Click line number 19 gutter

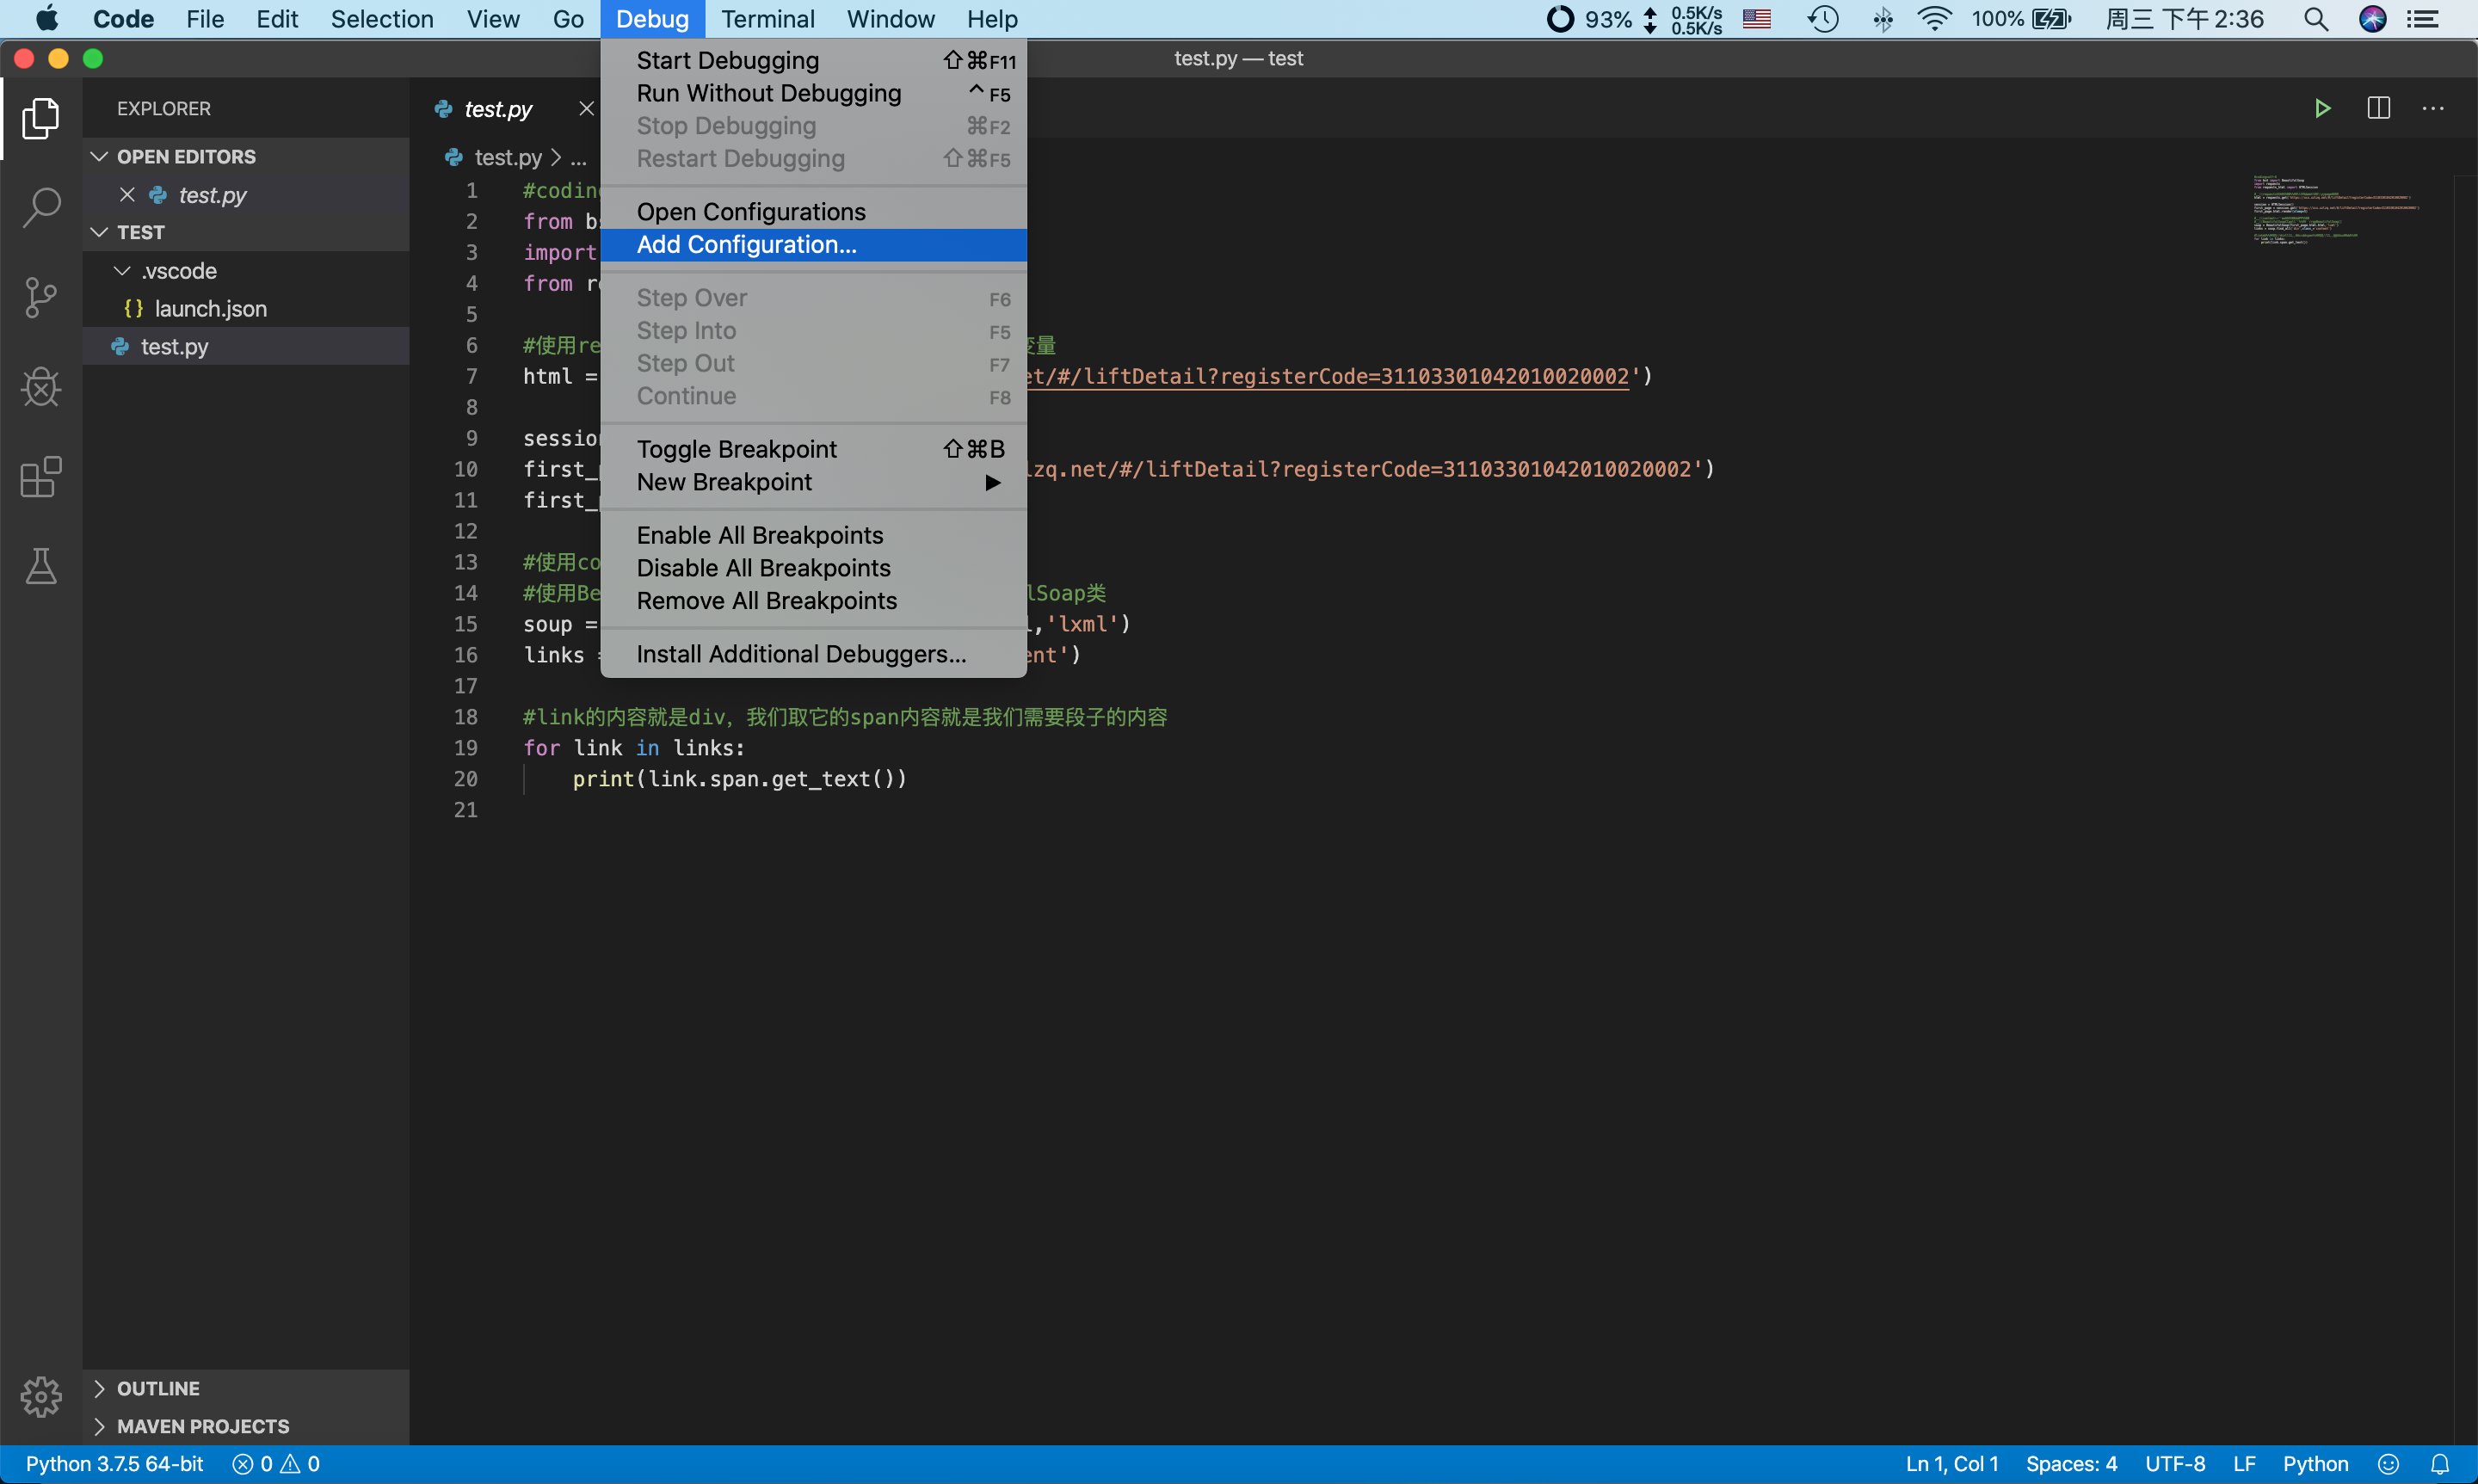[x=465, y=748]
